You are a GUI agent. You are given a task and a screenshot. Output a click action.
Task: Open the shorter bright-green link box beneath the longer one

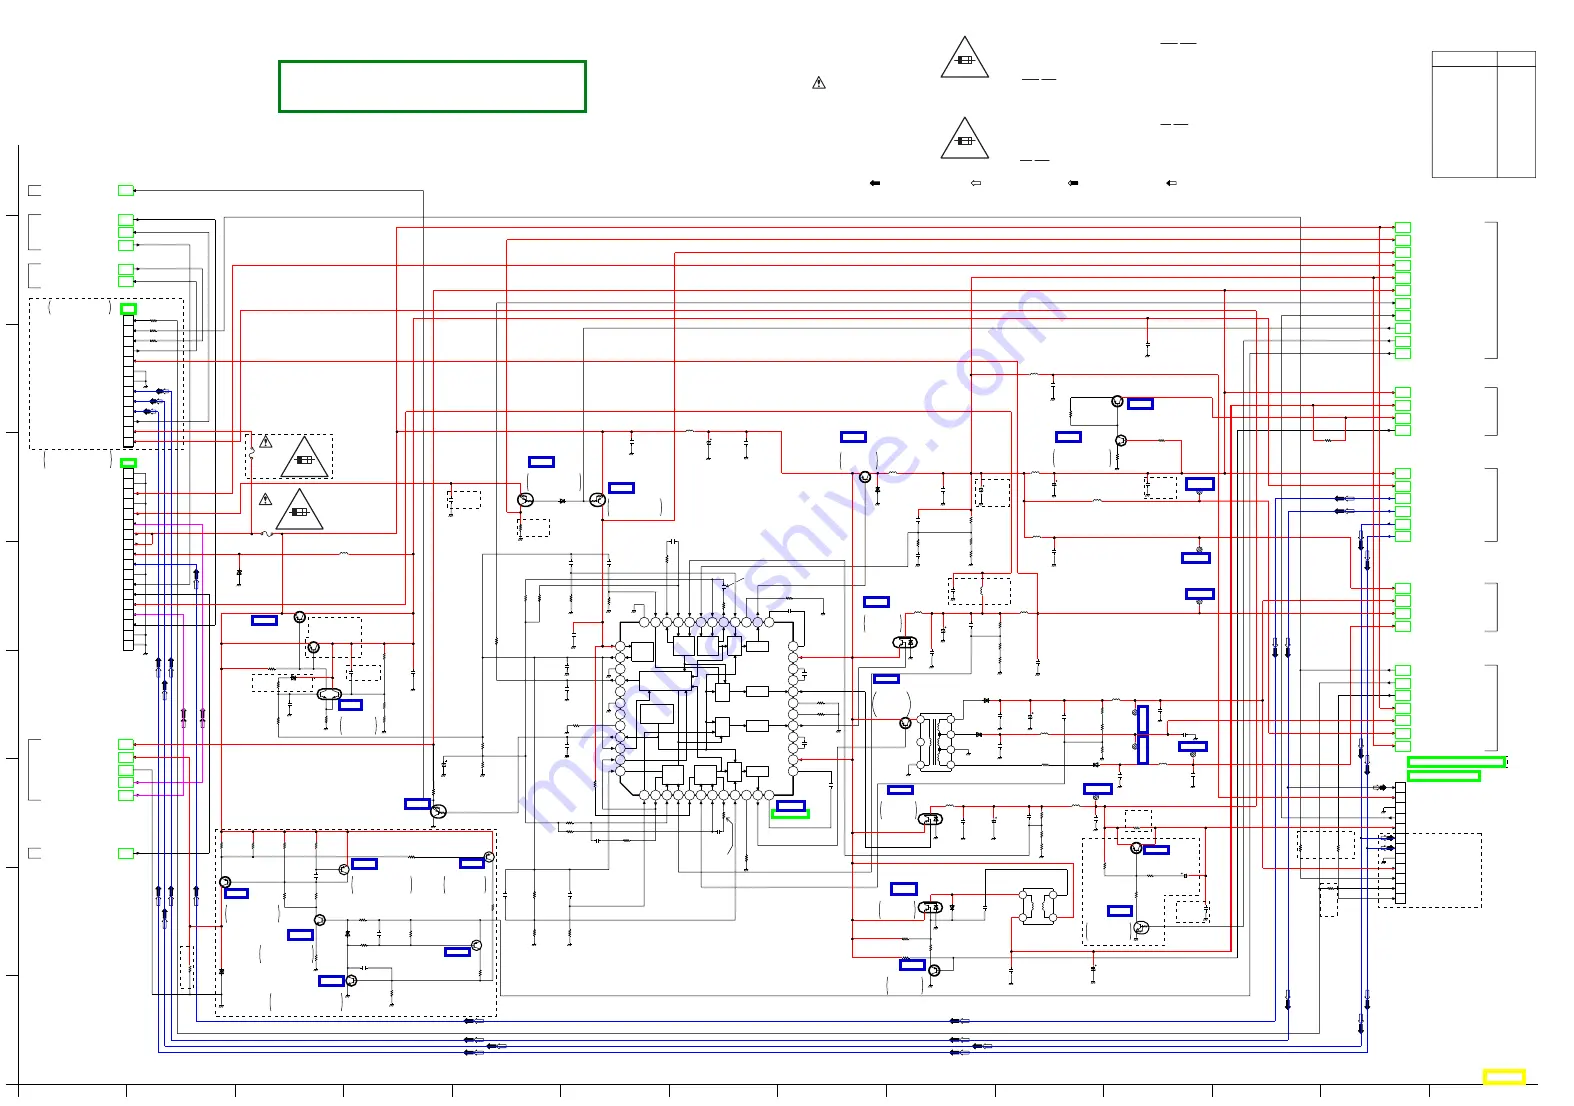[x=1443, y=776]
